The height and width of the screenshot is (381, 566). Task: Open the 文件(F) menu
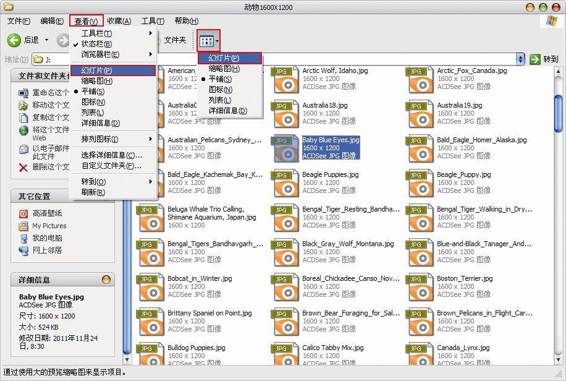(x=18, y=21)
